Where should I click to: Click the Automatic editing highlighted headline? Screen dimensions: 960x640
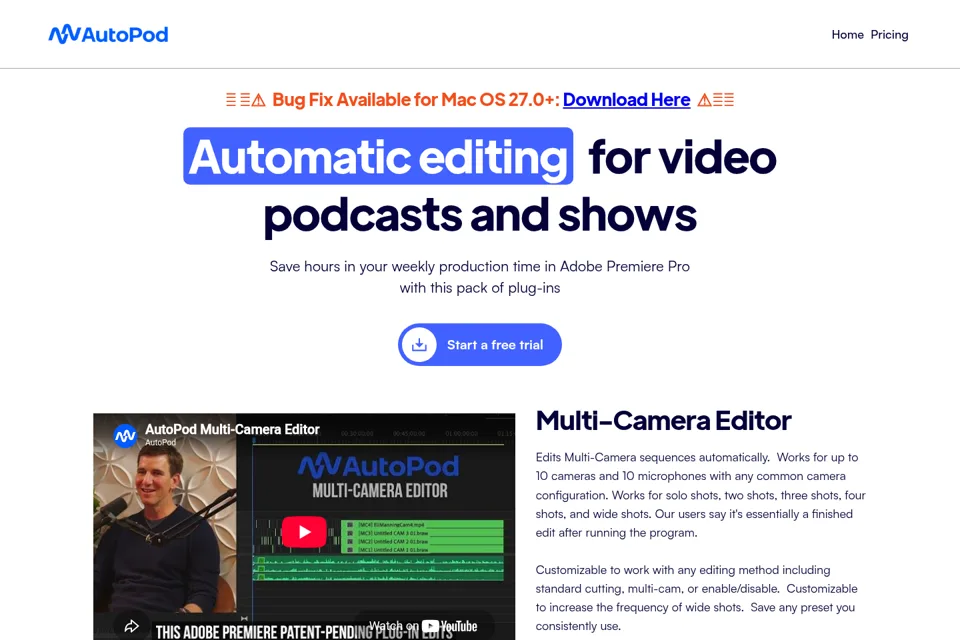coord(378,156)
